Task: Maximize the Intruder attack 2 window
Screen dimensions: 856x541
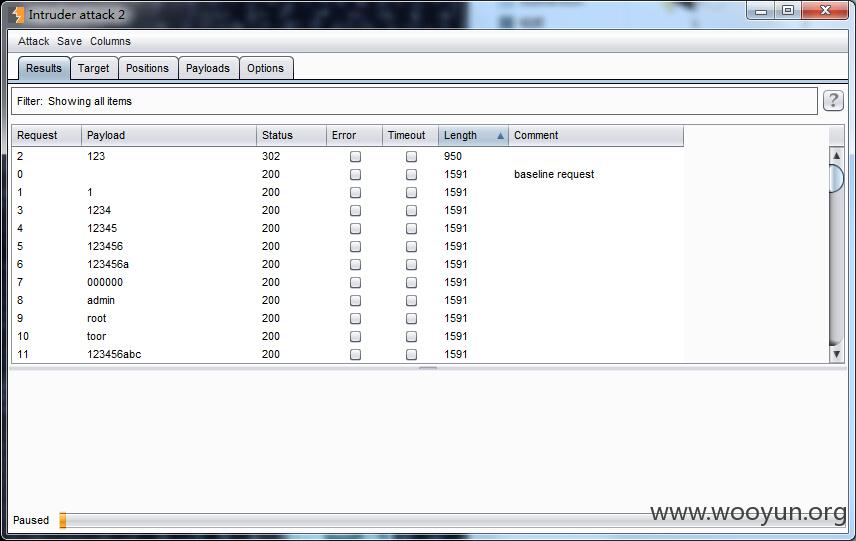Action: click(x=788, y=11)
